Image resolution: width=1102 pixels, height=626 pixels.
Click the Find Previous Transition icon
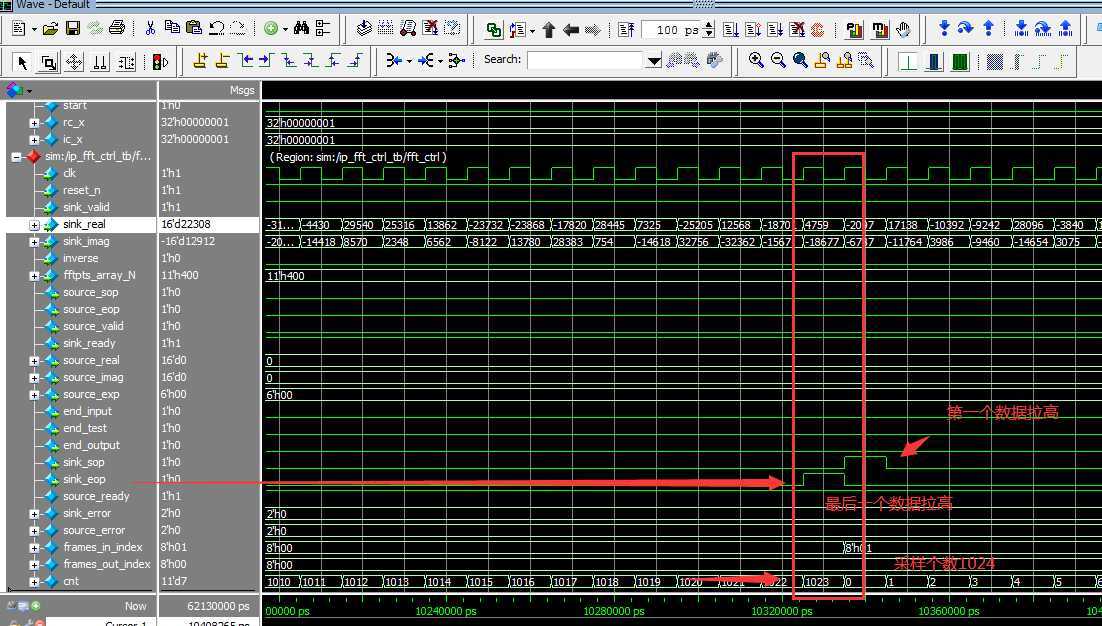pos(245,62)
